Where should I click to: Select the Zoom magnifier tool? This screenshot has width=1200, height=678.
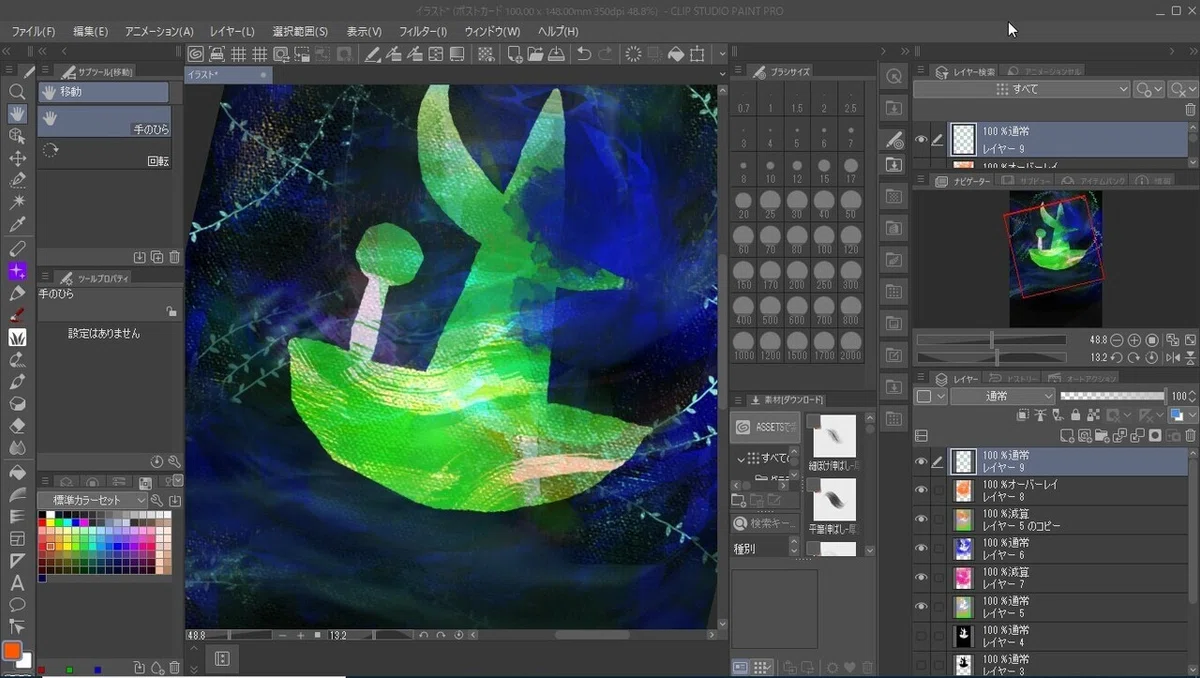tap(17, 91)
